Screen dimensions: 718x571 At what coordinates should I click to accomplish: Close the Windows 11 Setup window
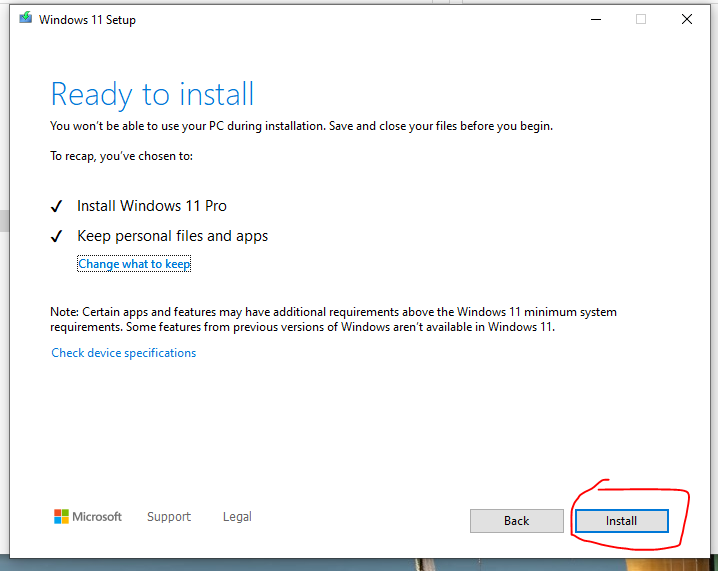click(687, 19)
